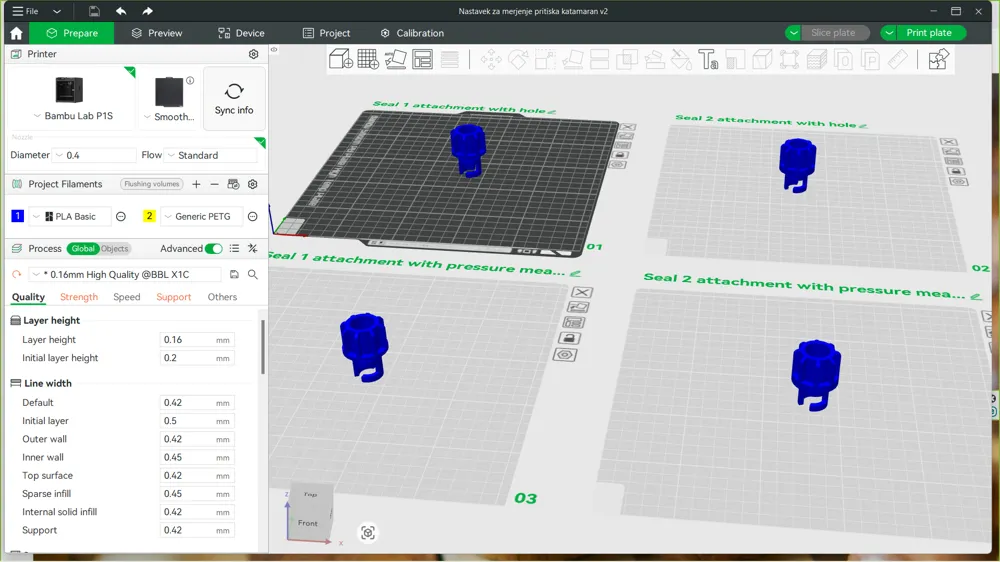Toggle the lock on plate 03
The height and width of the screenshot is (562, 1000).
[x=570, y=338]
